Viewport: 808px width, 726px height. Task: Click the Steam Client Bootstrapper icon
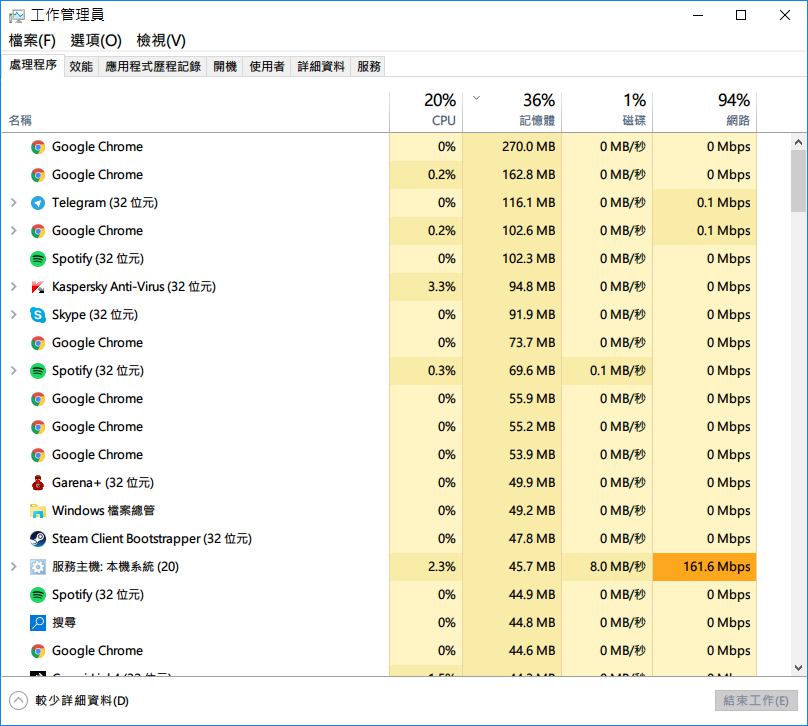pos(38,539)
